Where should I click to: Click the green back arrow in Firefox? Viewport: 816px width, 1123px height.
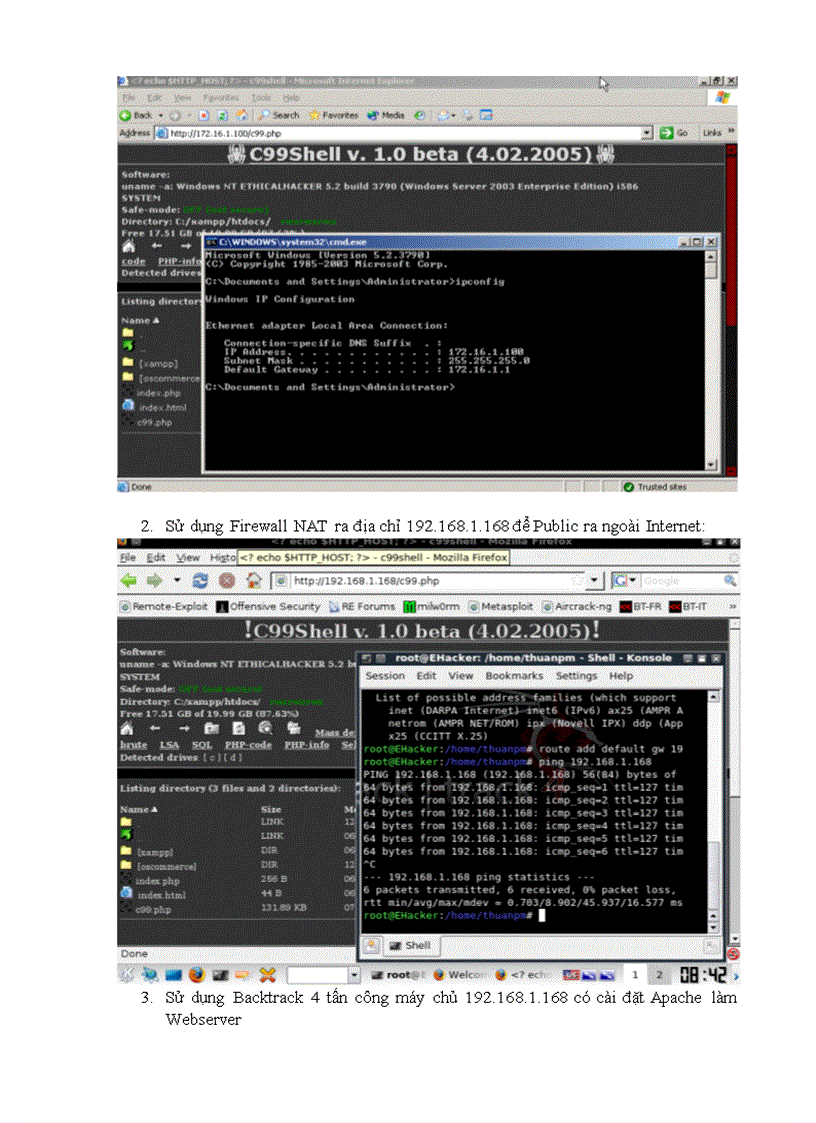129,581
